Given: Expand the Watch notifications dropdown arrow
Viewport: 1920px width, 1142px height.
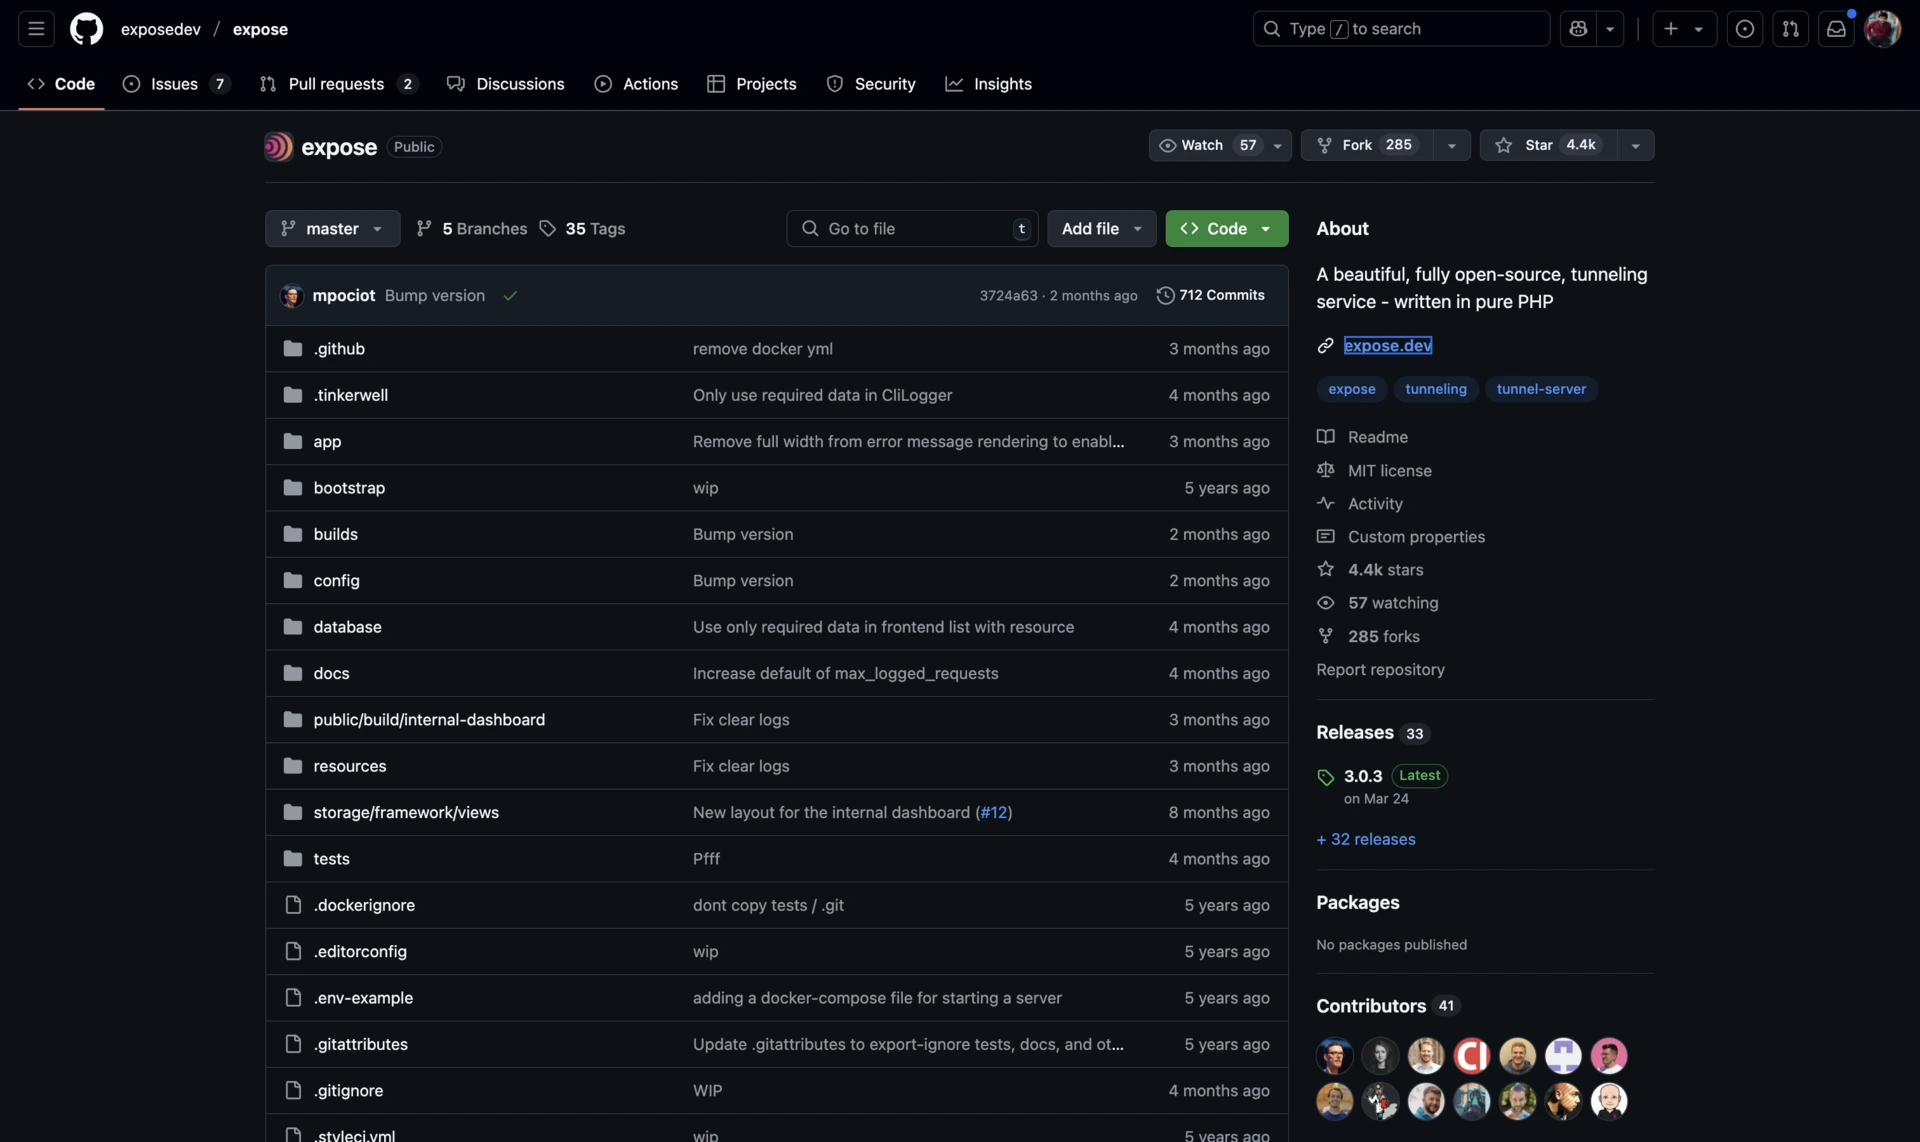Looking at the screenshot, I should click(1277, 146).
